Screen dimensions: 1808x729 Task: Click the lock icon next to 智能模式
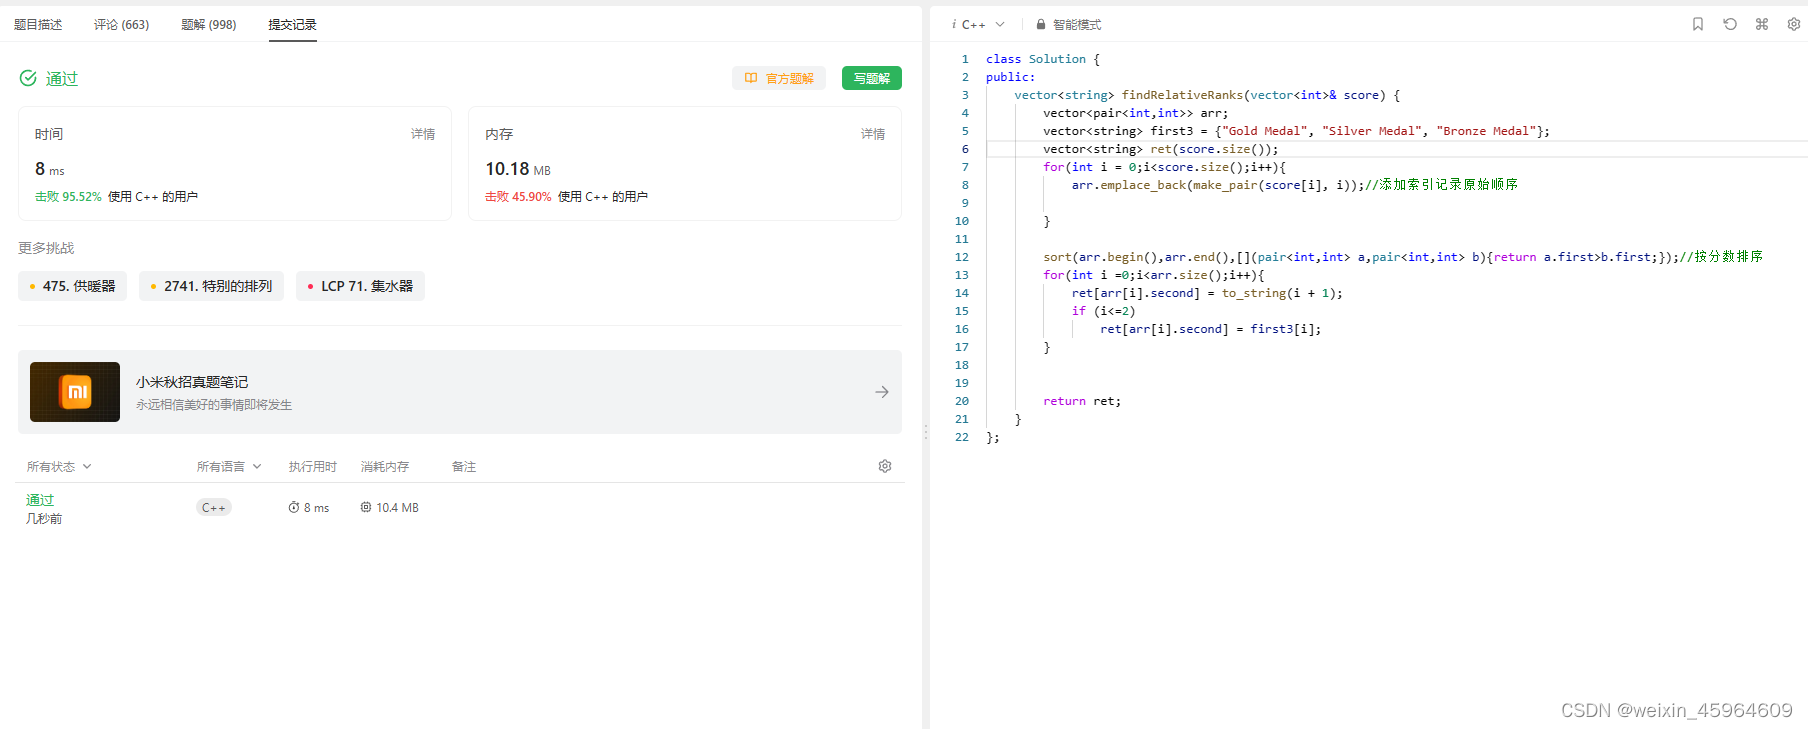click(1041, 25)
